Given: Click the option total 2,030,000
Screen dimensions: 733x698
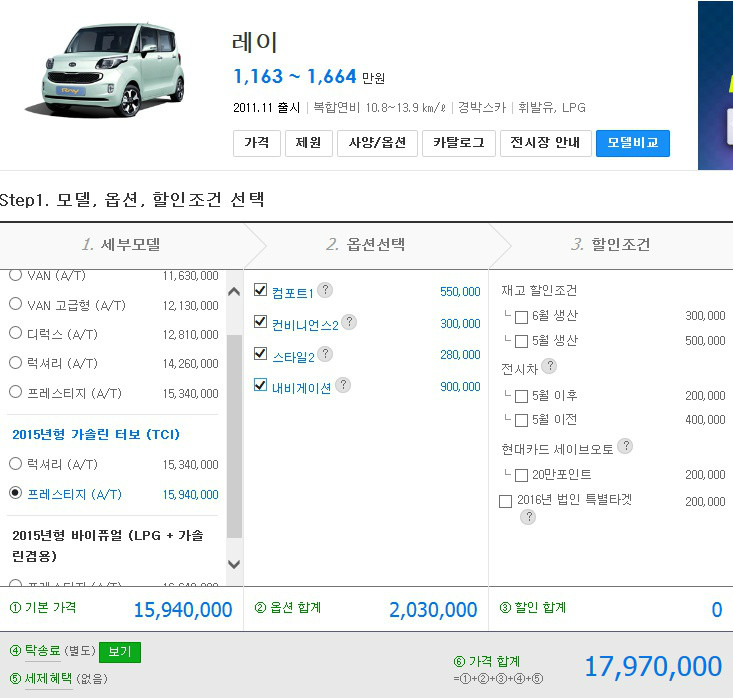Looking at the screenshot, I should coord(433,610).
